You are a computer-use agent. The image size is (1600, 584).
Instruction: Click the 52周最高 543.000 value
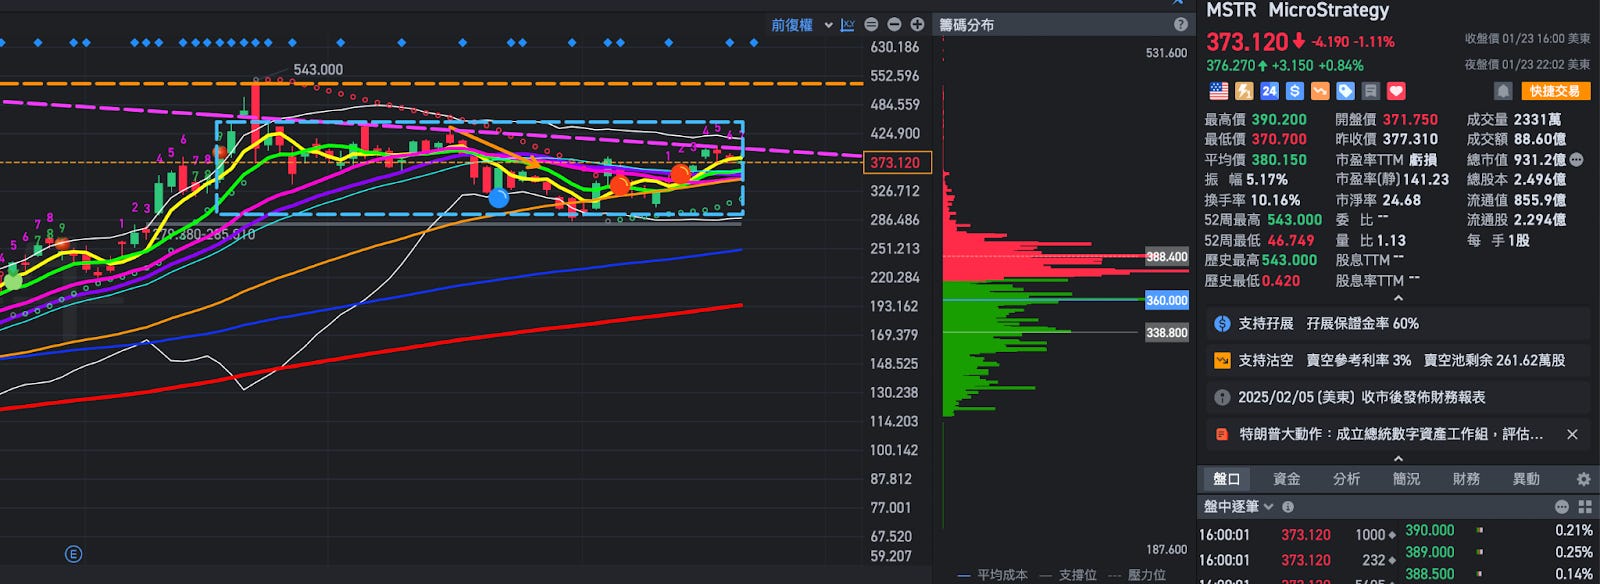click(1294, 220)
